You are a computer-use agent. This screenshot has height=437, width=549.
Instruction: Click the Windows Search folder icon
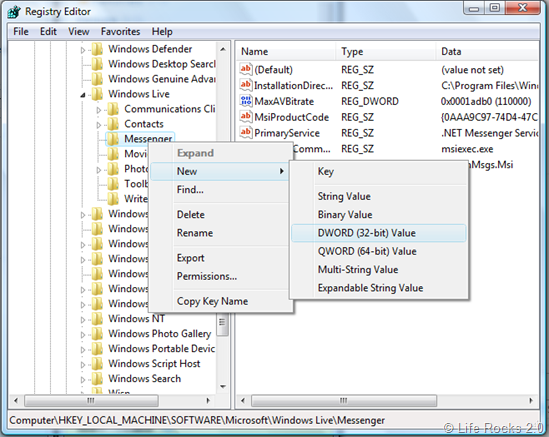pos(97,379)
